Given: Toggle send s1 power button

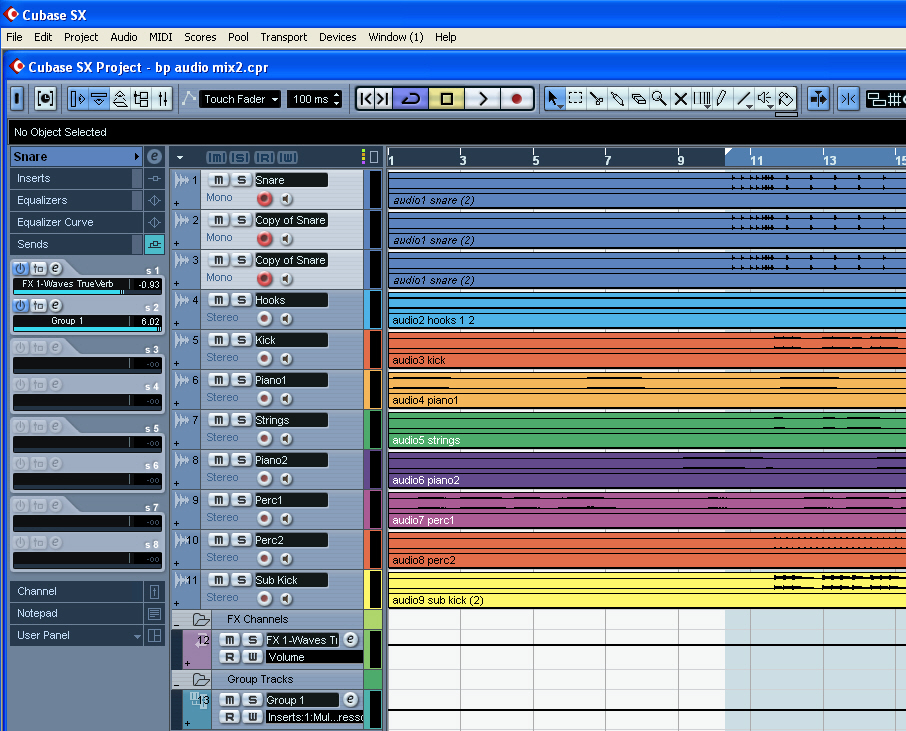Looking at the screenshot, I should pyautogui.click(x=21, y=268).
